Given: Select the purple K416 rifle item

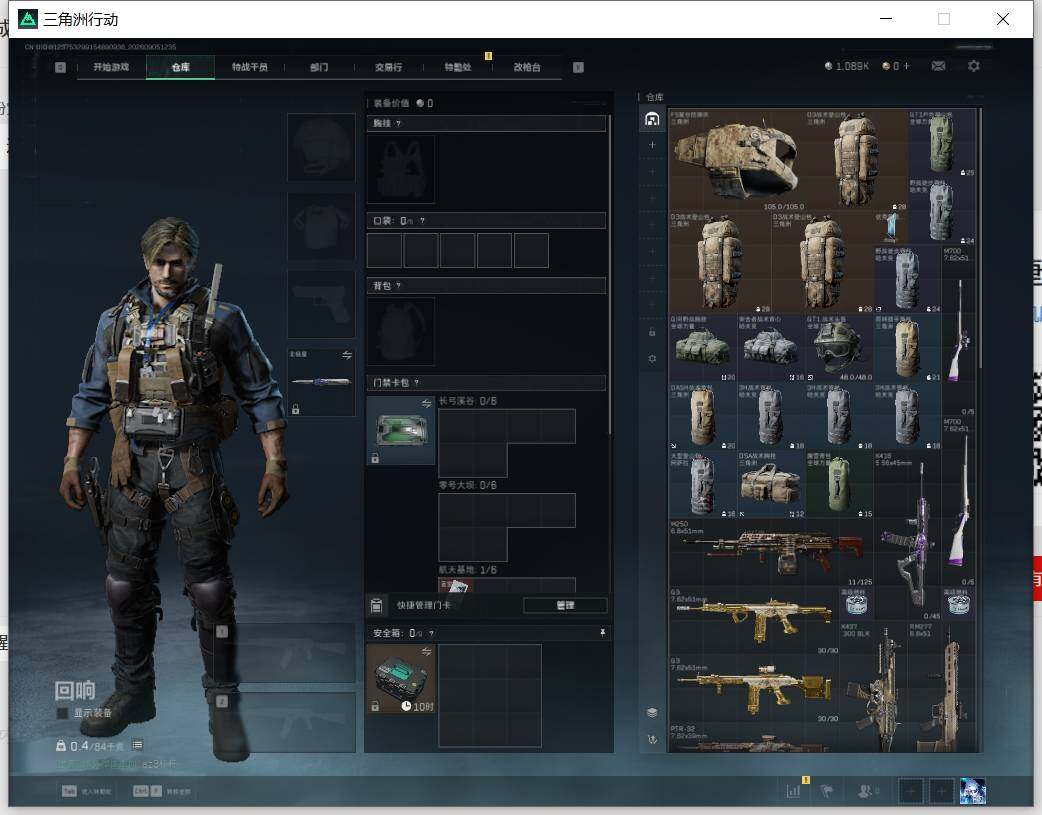Looking at the screenshot, I should coord(908,536).
